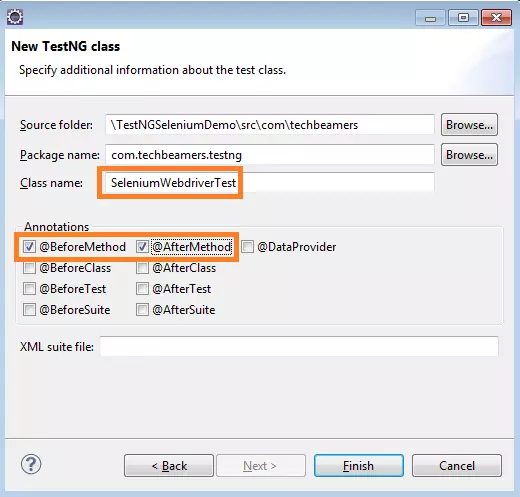Uncheck the @AfterMethod annotation
This screenshot has width=520, height=497.
point(142,247)
